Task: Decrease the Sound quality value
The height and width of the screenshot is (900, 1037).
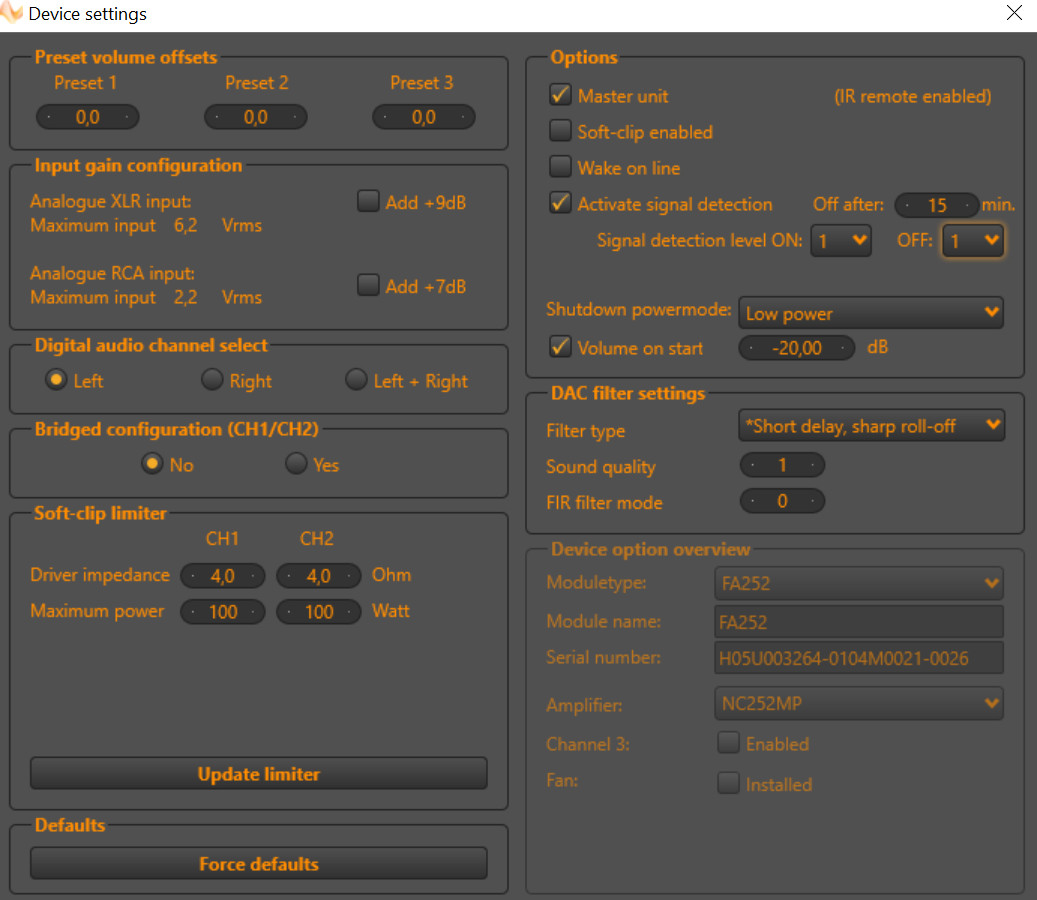Action: tap(752, 465)
